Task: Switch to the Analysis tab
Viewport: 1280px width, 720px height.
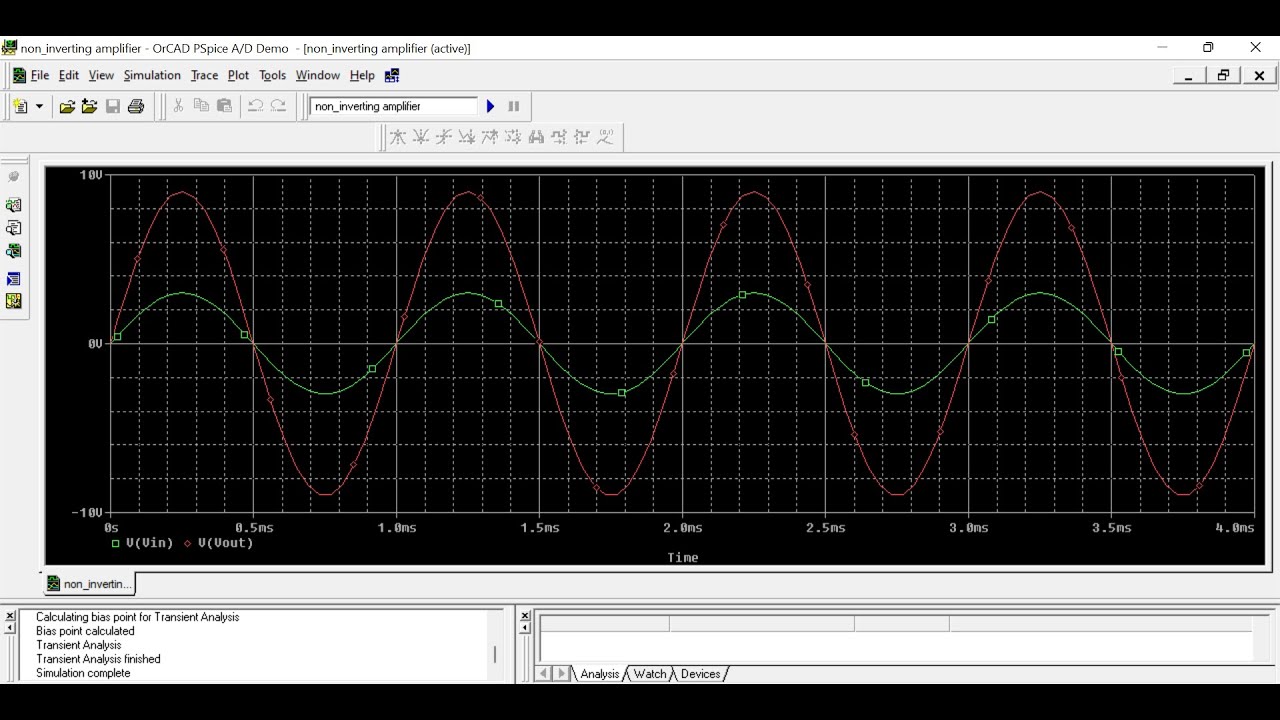Action: 600,674
